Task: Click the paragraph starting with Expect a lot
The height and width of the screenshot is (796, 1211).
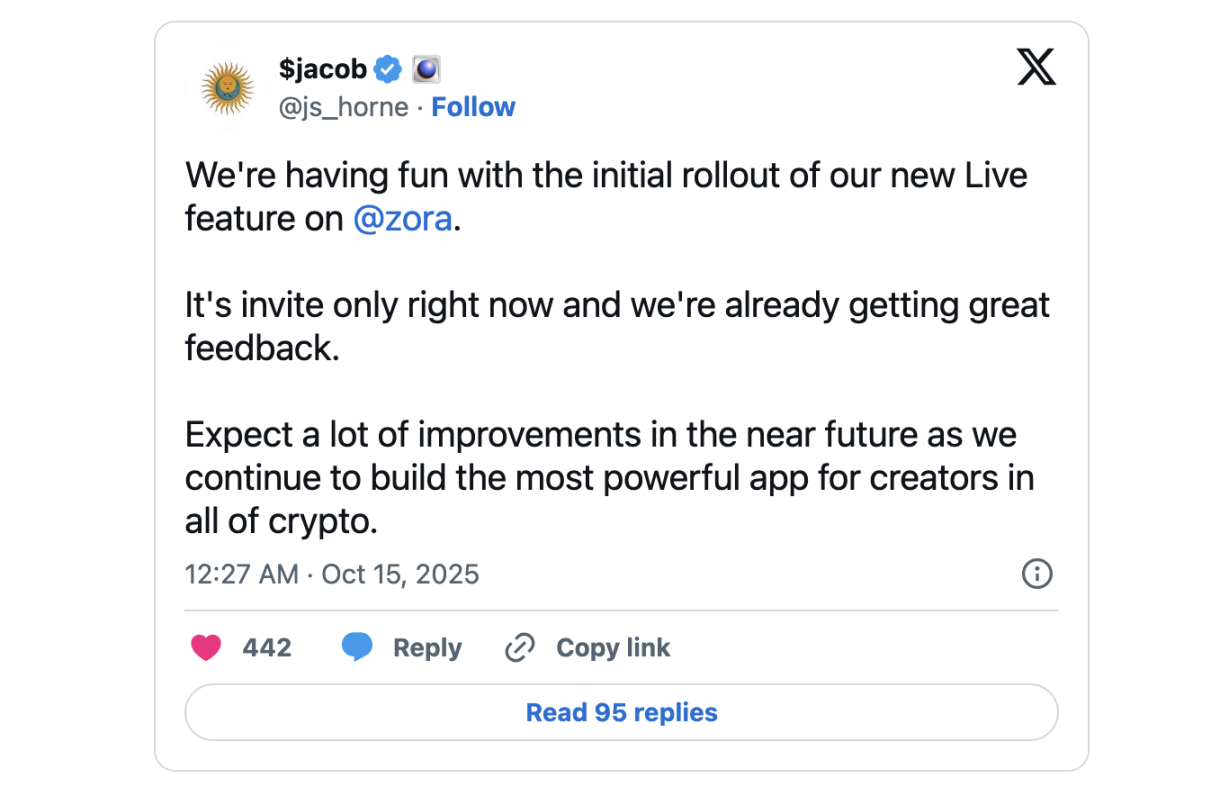Action: [609, 478]
